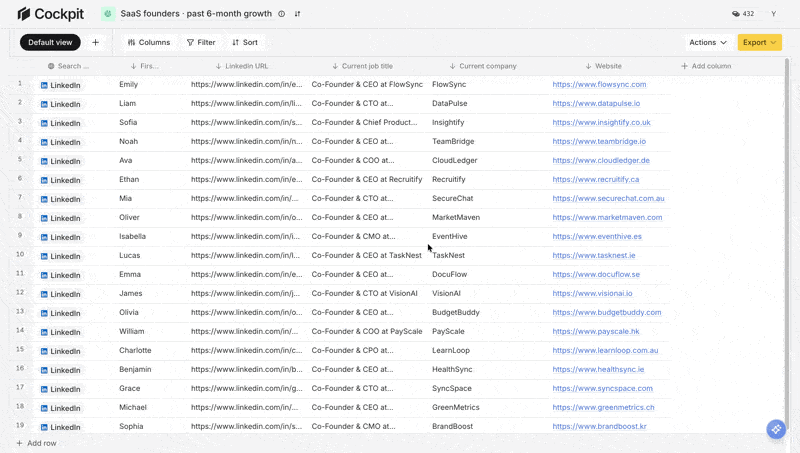Screen dimensions: 800x453
Task: Select cell 'Co-Founder & COO at PayScale'
Action: click(x=367, y=331)
